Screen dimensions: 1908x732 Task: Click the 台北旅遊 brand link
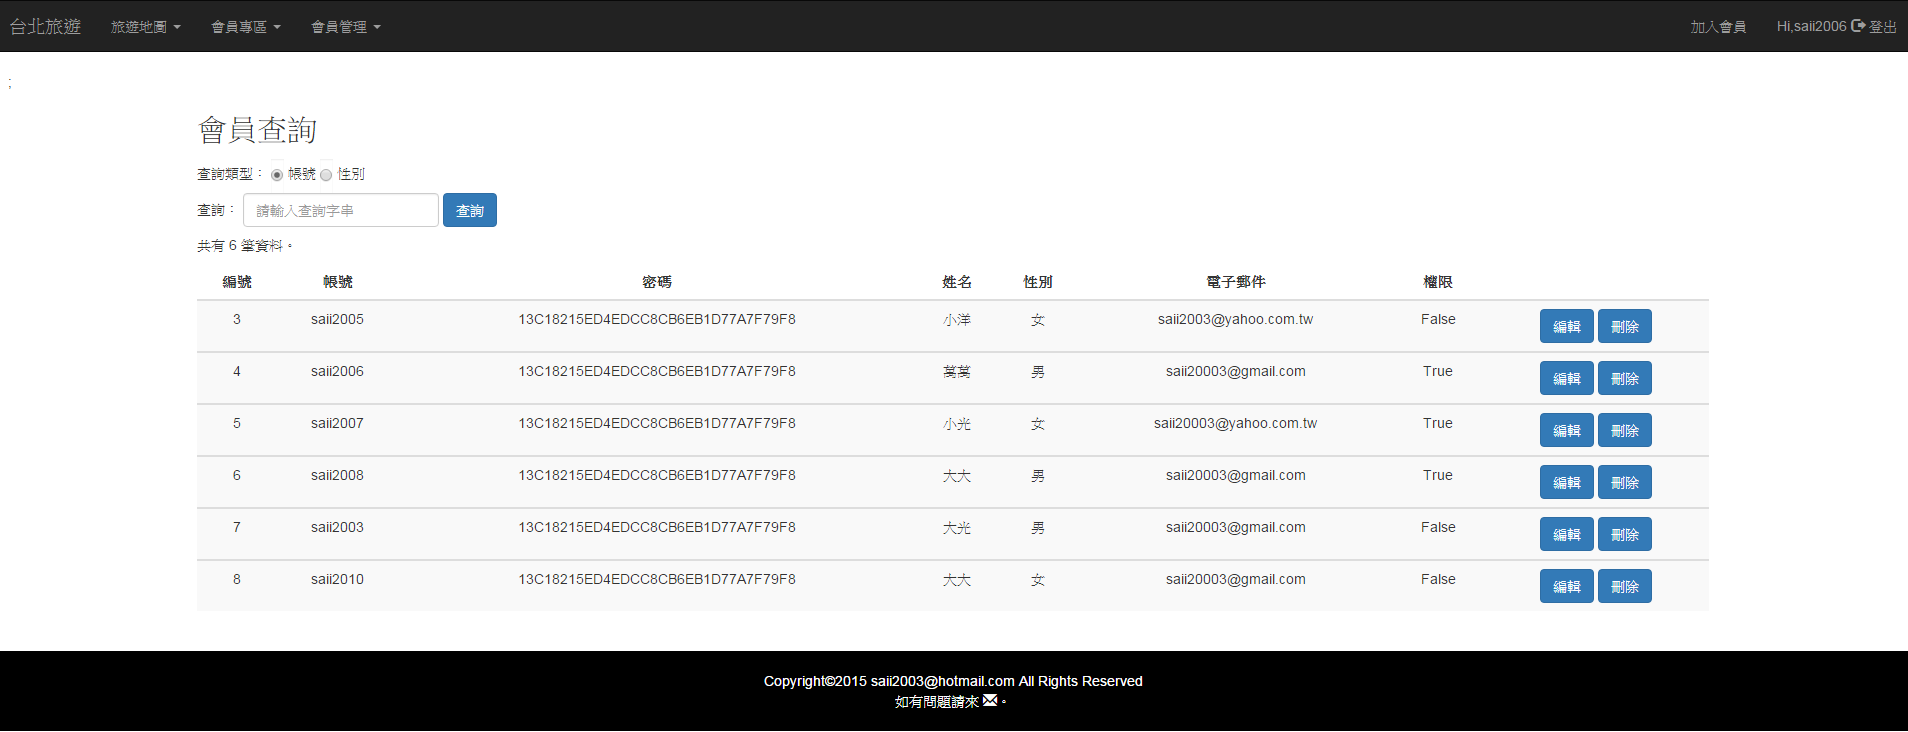pos(45,26)
